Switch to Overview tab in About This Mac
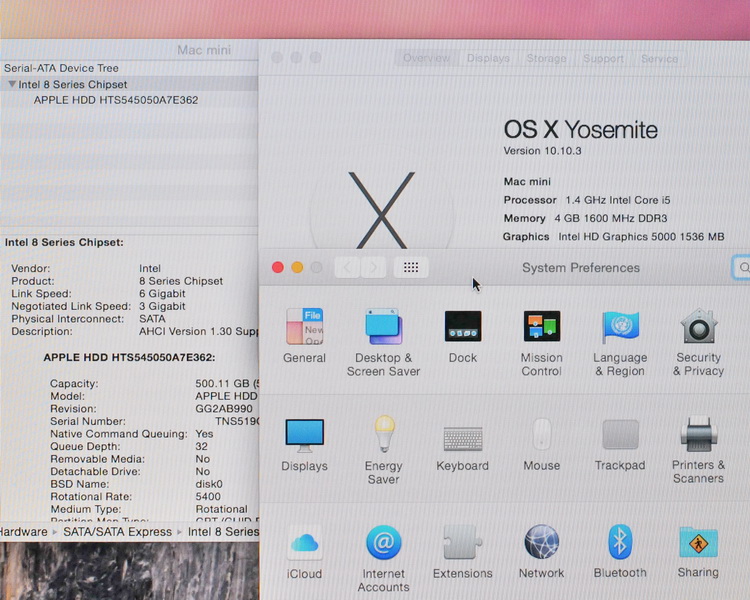Image resolution: width=750 pixels, height=600 pixels. click(426, 58)
